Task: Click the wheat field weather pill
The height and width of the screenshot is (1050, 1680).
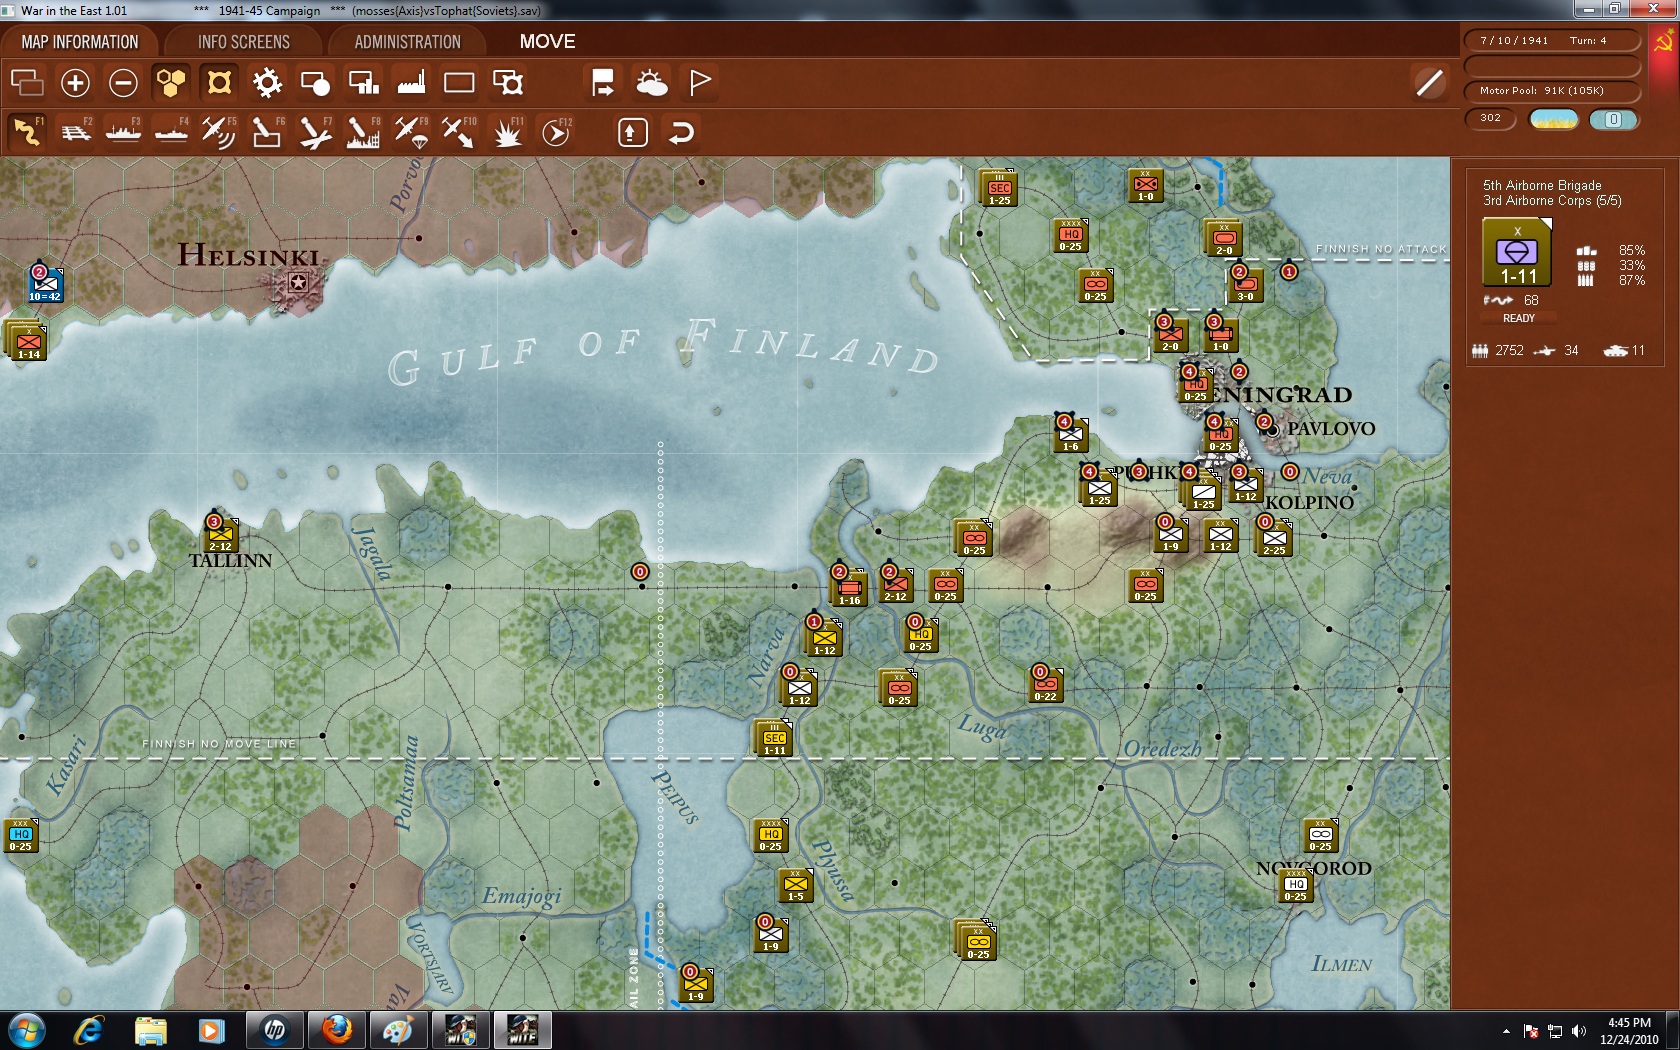Action: tap(1554, 119)
